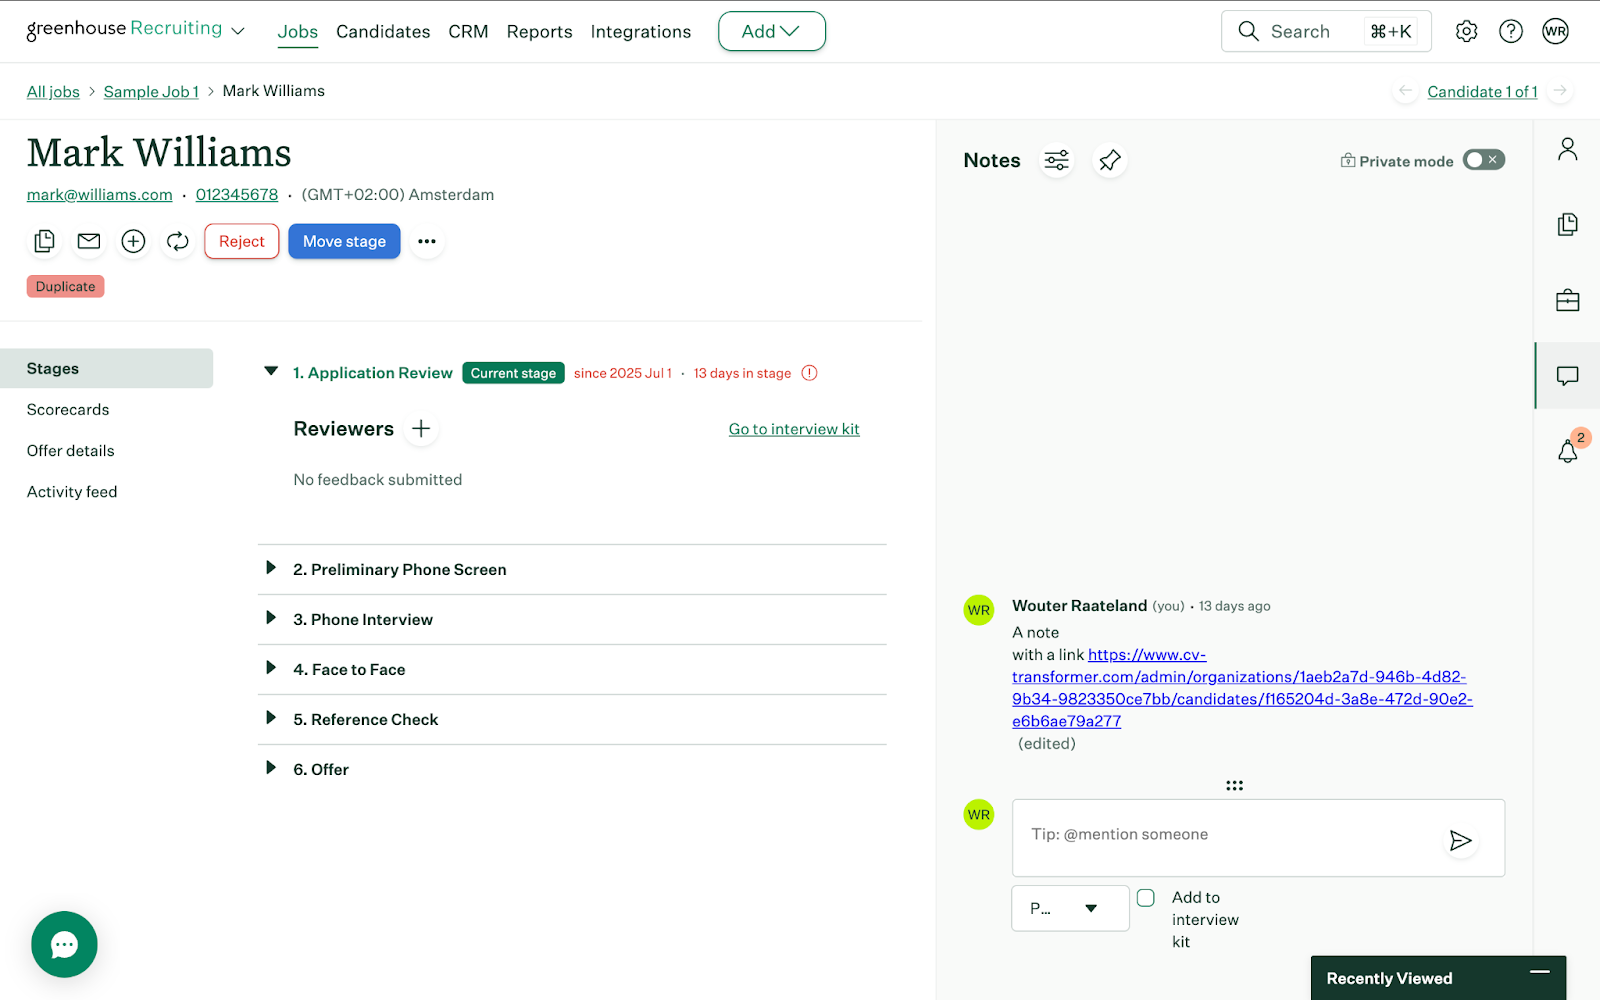
Task: Toggle Private mode switch
Action: pyautogui.click(x=1484, y=160)
